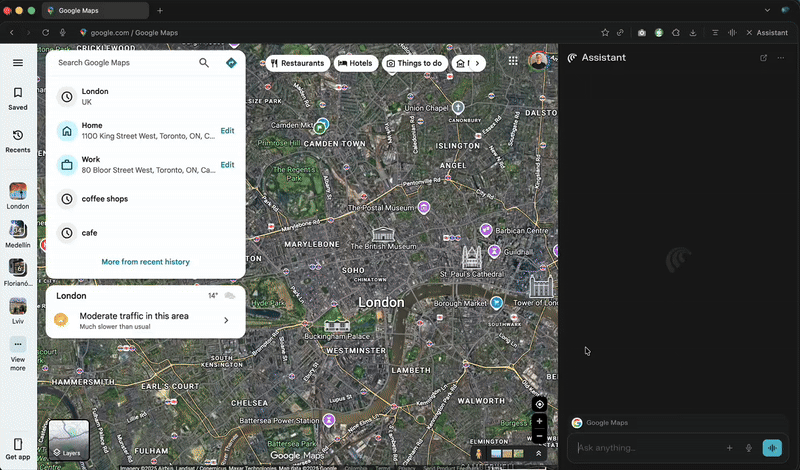Activate the Assistant voice mode button

(x=771, y=448)
